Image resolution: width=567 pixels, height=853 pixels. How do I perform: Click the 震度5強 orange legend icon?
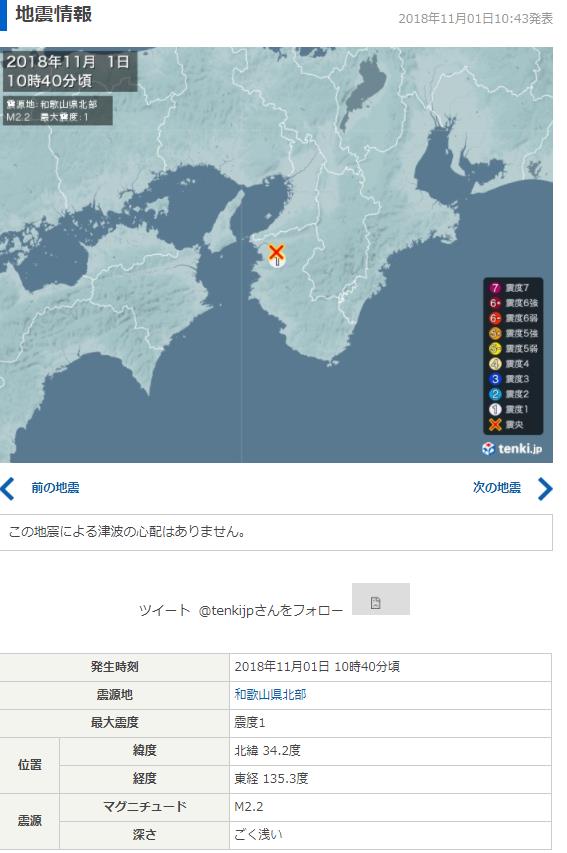pyautogui.click(x=495, y=333)
